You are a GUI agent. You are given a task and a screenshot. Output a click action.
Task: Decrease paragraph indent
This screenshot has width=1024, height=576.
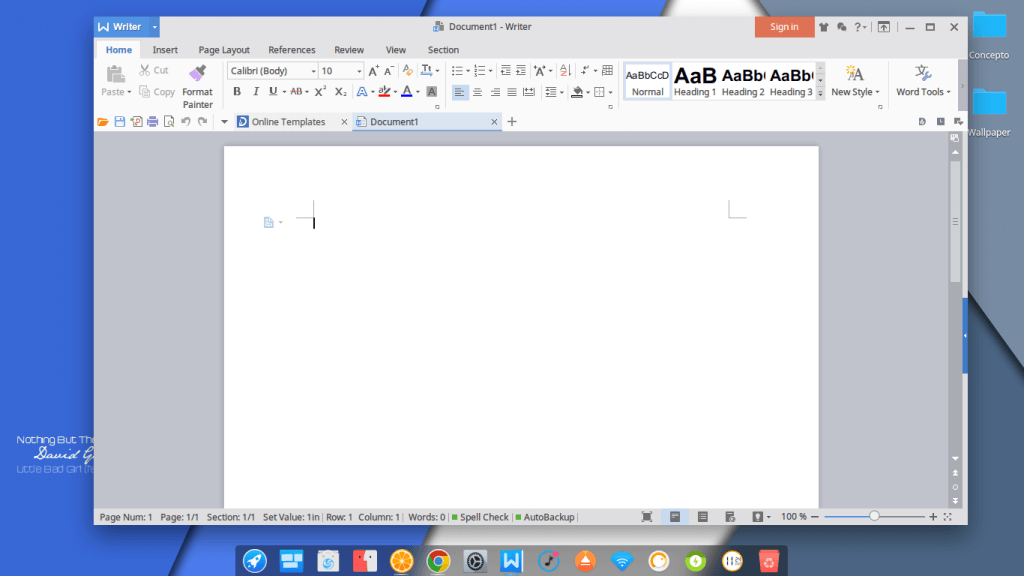pos(505,71)
